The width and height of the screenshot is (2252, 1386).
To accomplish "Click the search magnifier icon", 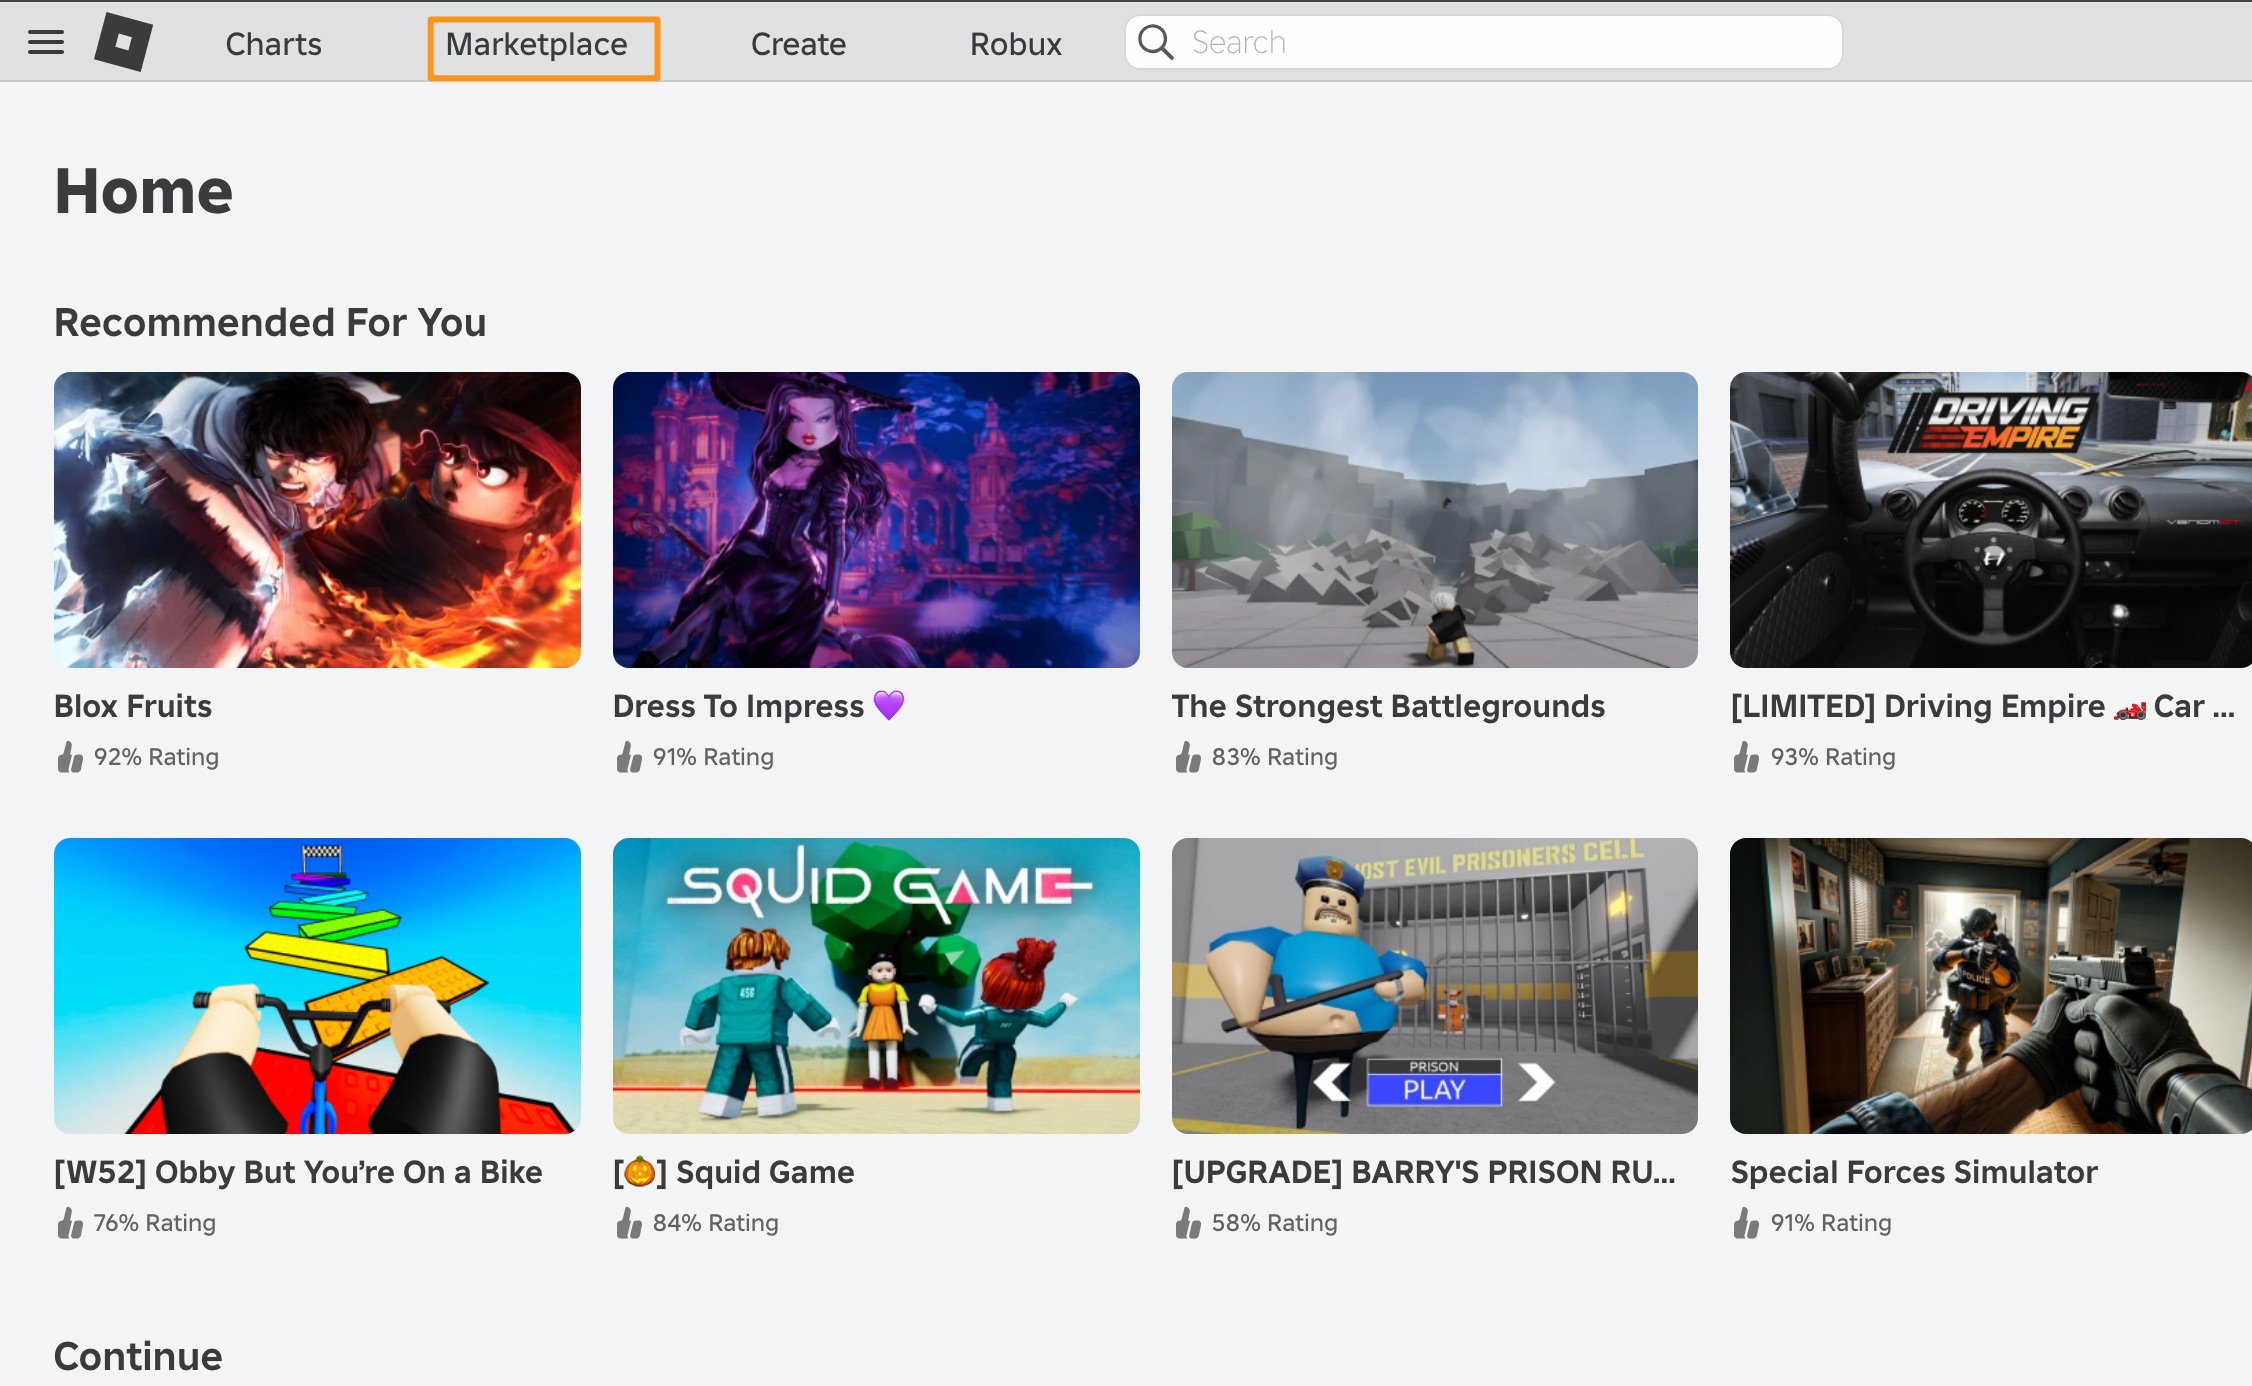I will coord(1156,43).
